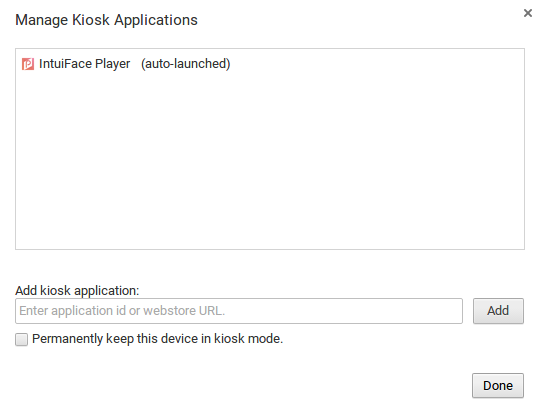The width and height of the screenshot is (536, 408).
Task: Click the IntuiFace Player red app icon
Action: point(28,64)
